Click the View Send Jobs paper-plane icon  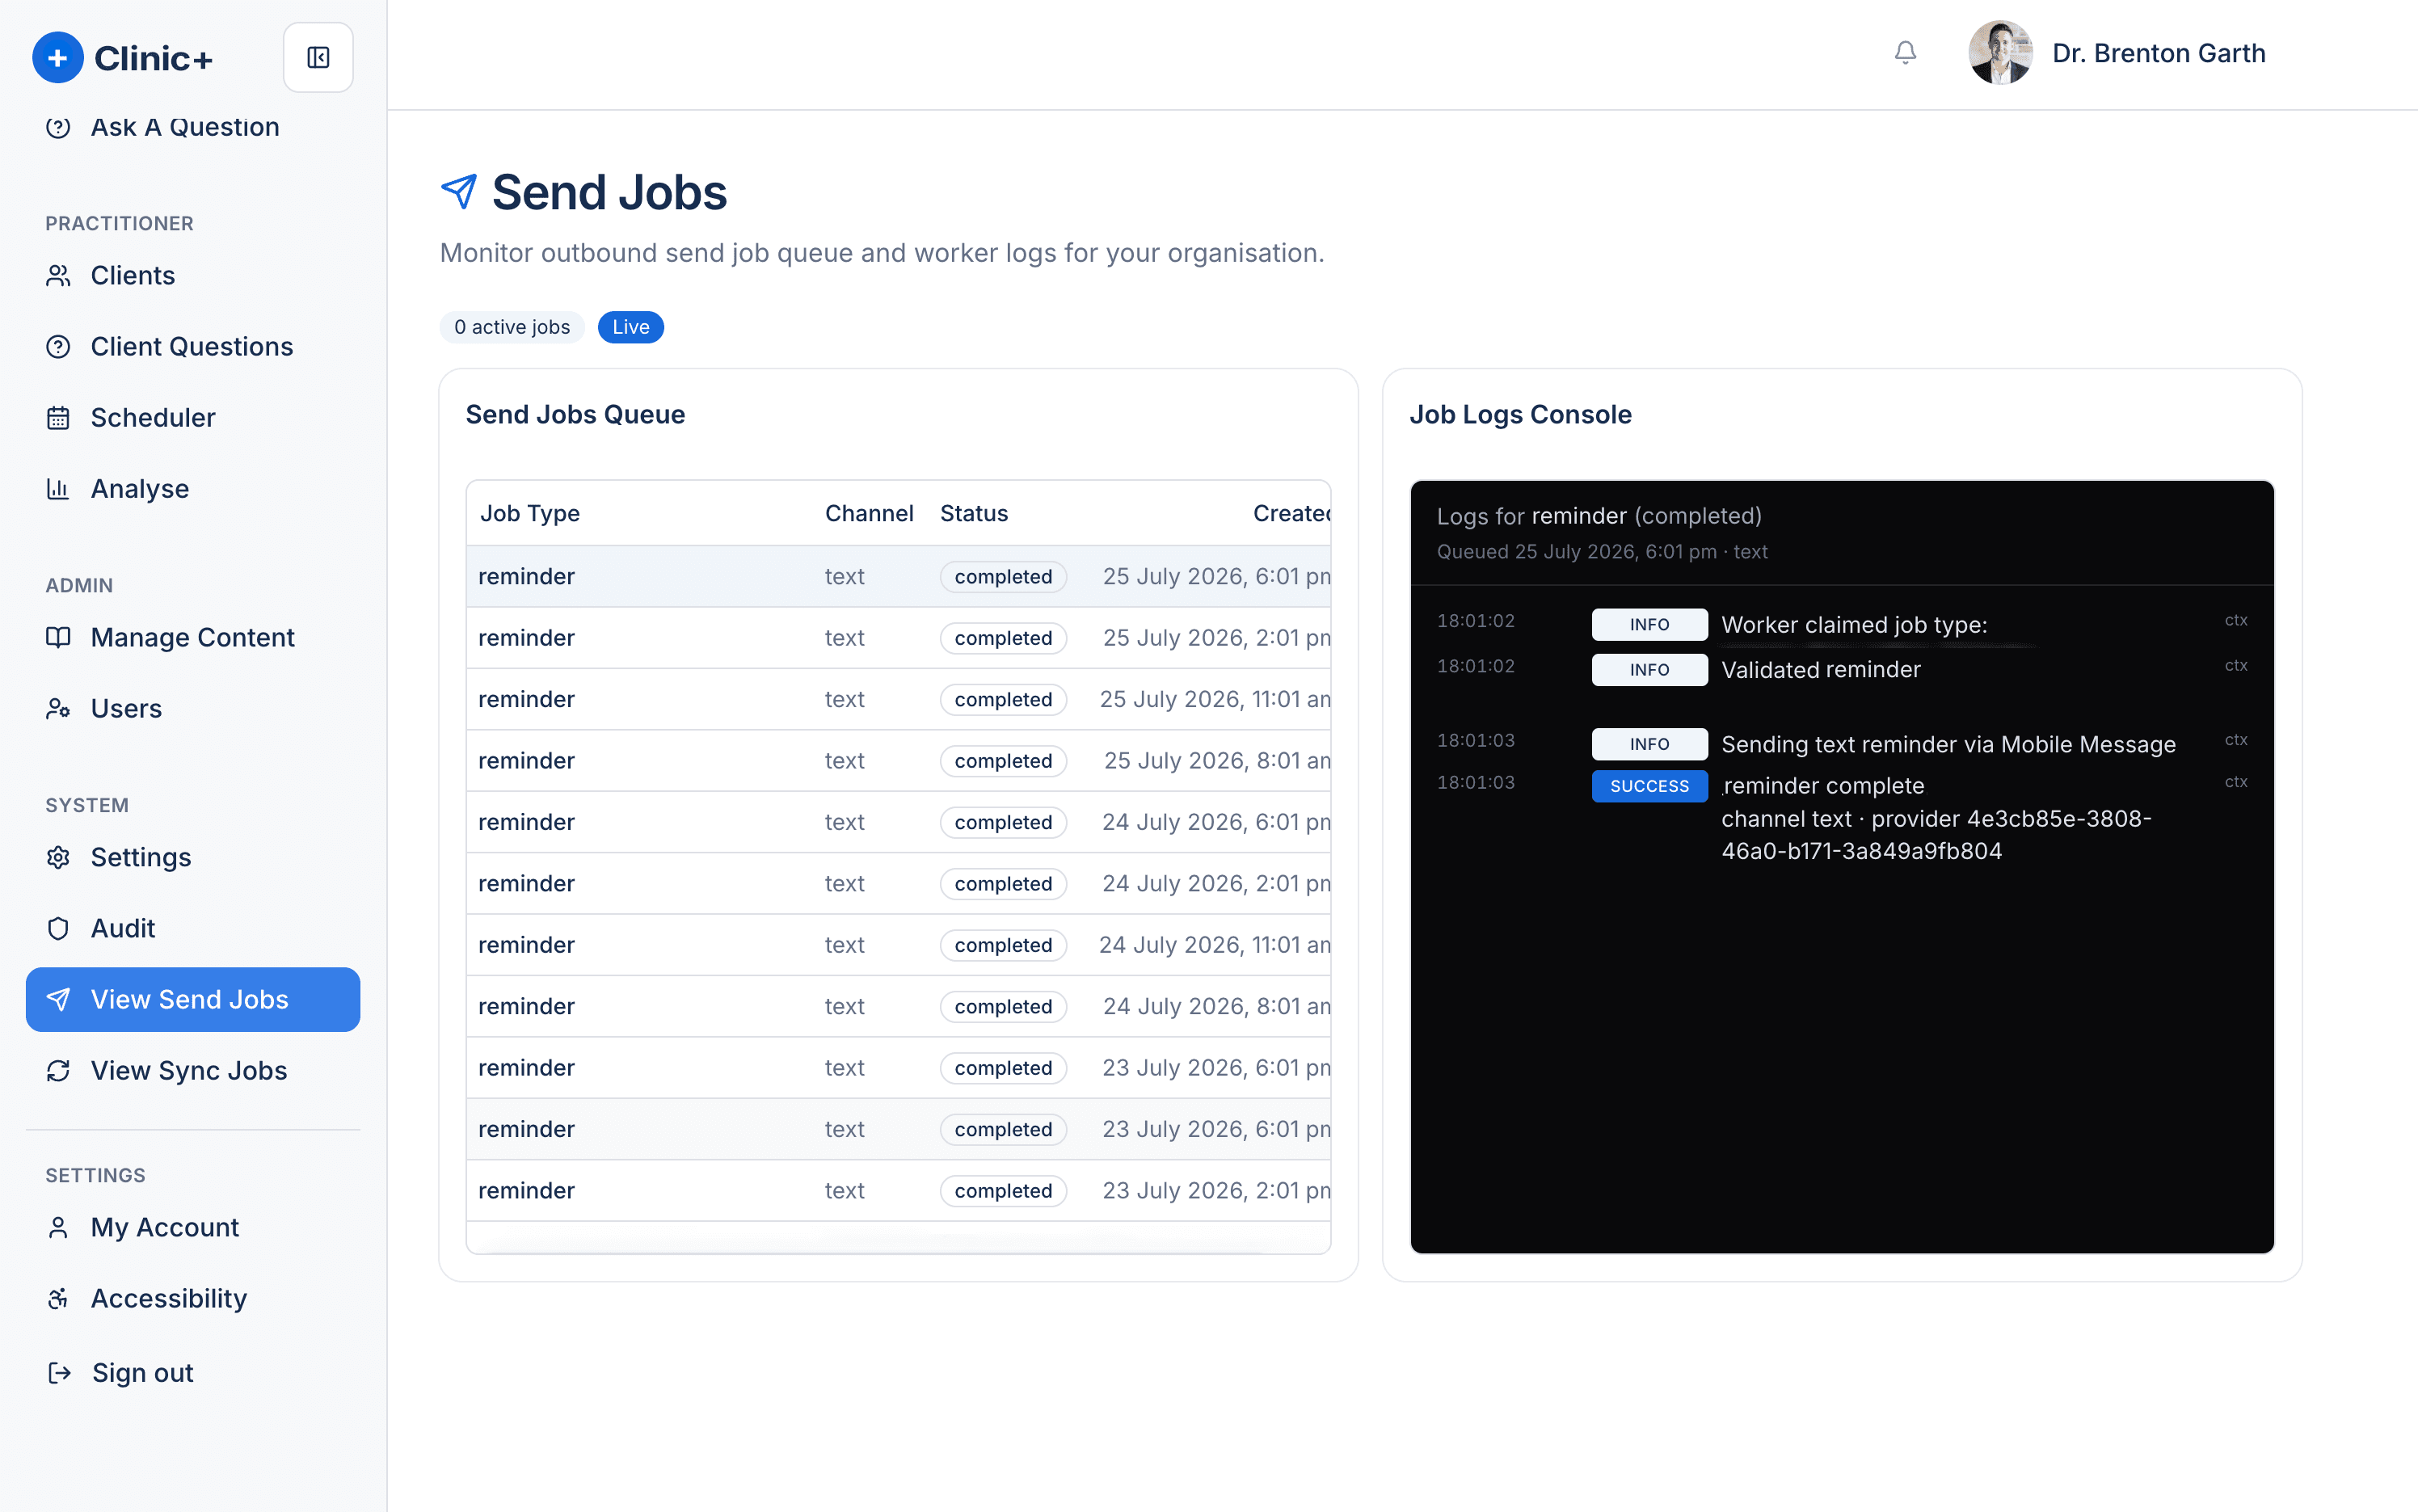click(58, 999)
